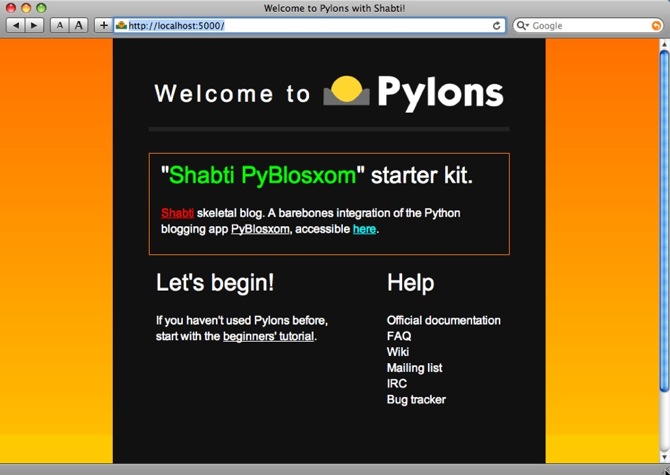The image size is (670, 475).
Task: Zoom window with green button
Action: (41, 8)
